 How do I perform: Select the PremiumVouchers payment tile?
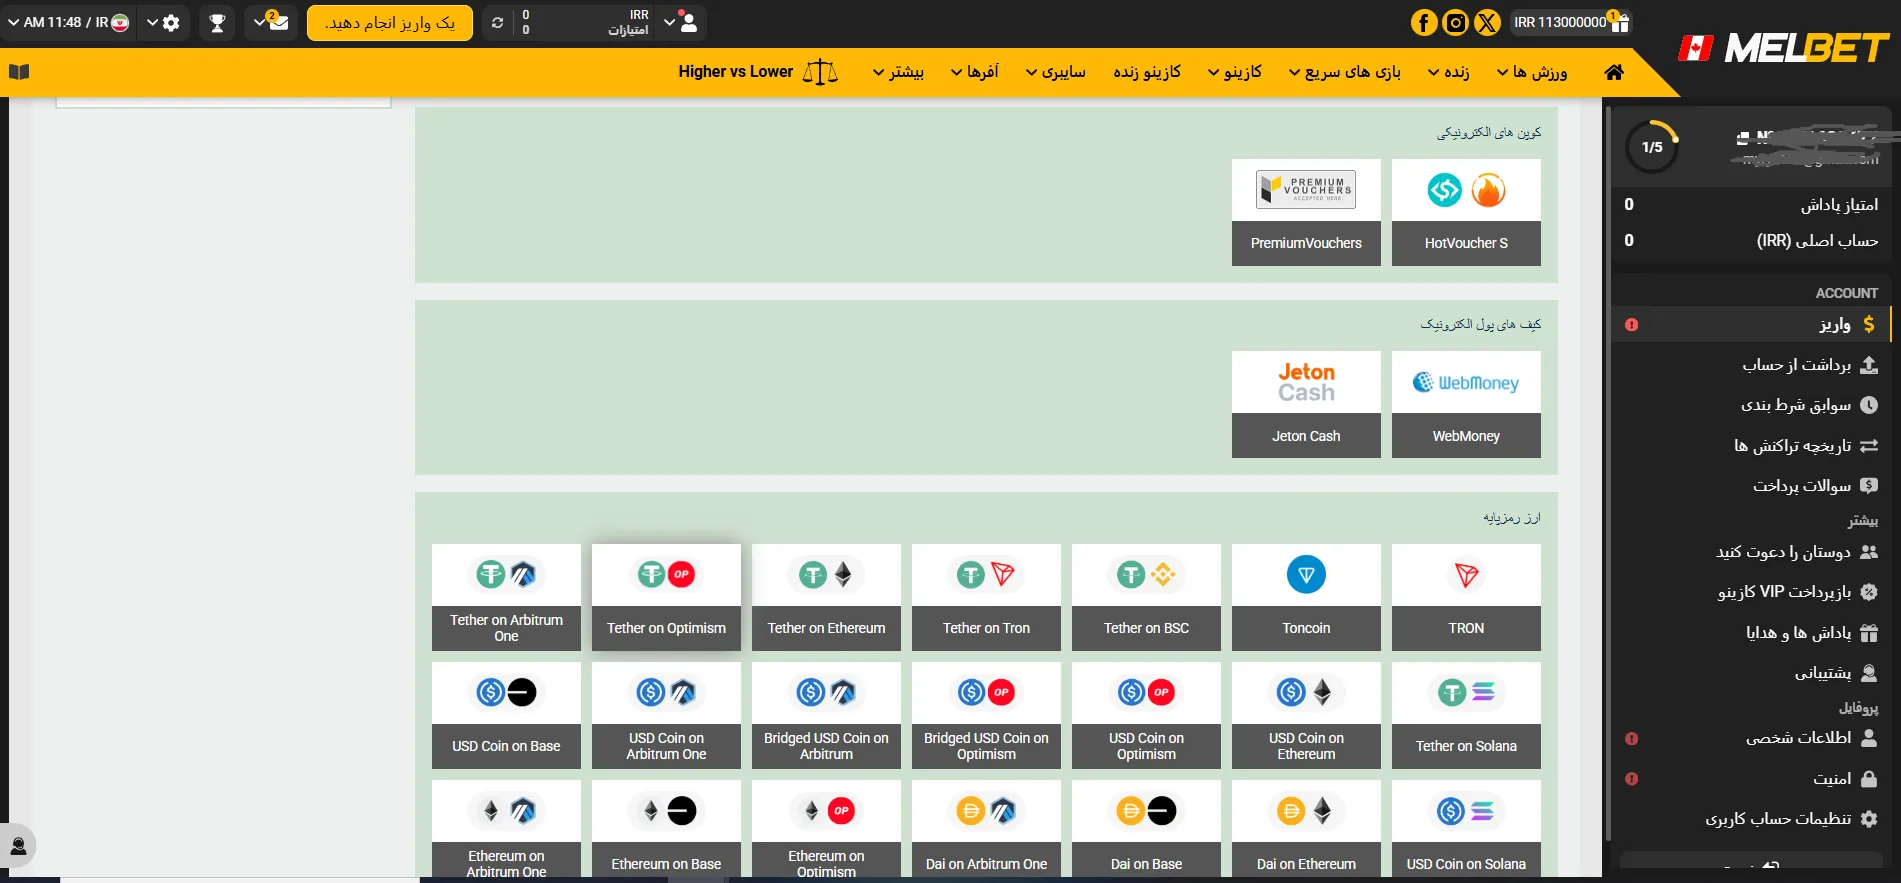tap(1306, 212)
